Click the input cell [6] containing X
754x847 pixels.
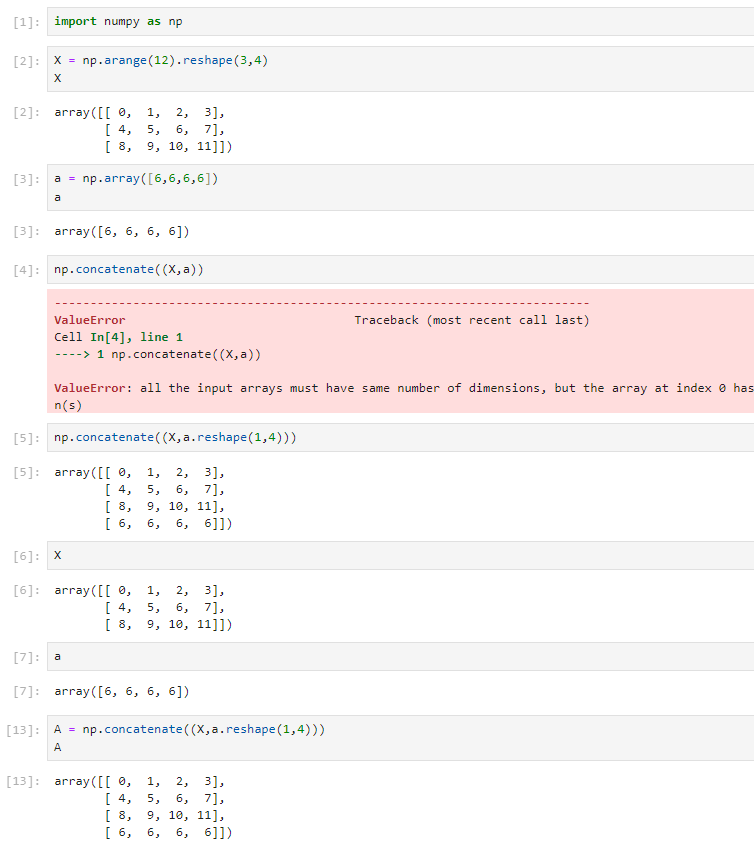point(400,555)
